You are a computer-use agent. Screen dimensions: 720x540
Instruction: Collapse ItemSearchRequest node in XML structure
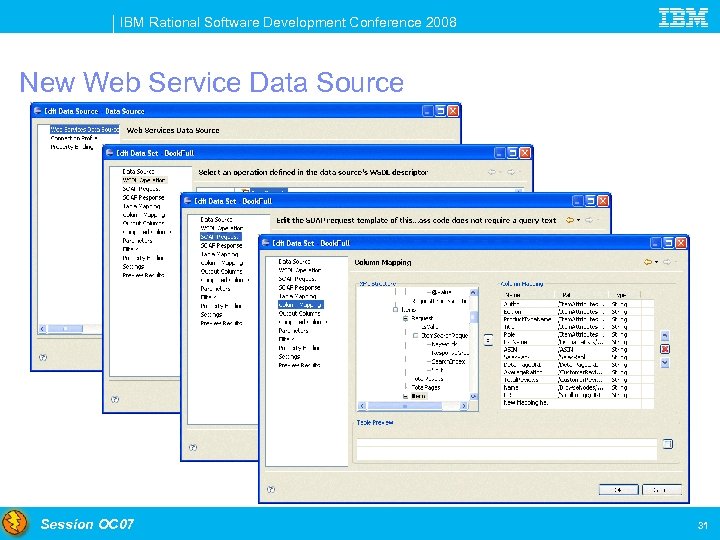(x=415, y=336)
